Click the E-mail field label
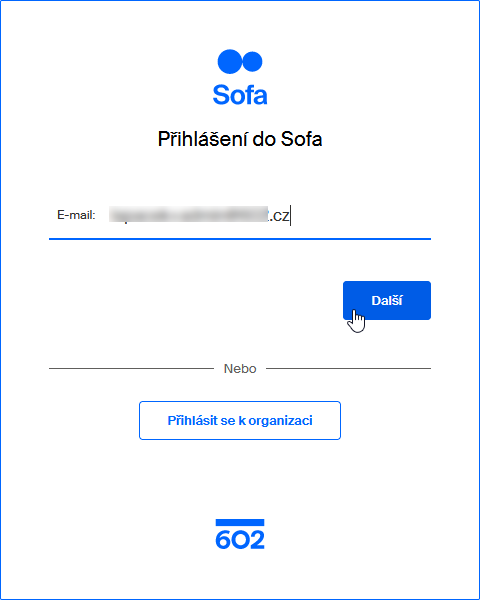The image size is (480, 600). (76, 215)
